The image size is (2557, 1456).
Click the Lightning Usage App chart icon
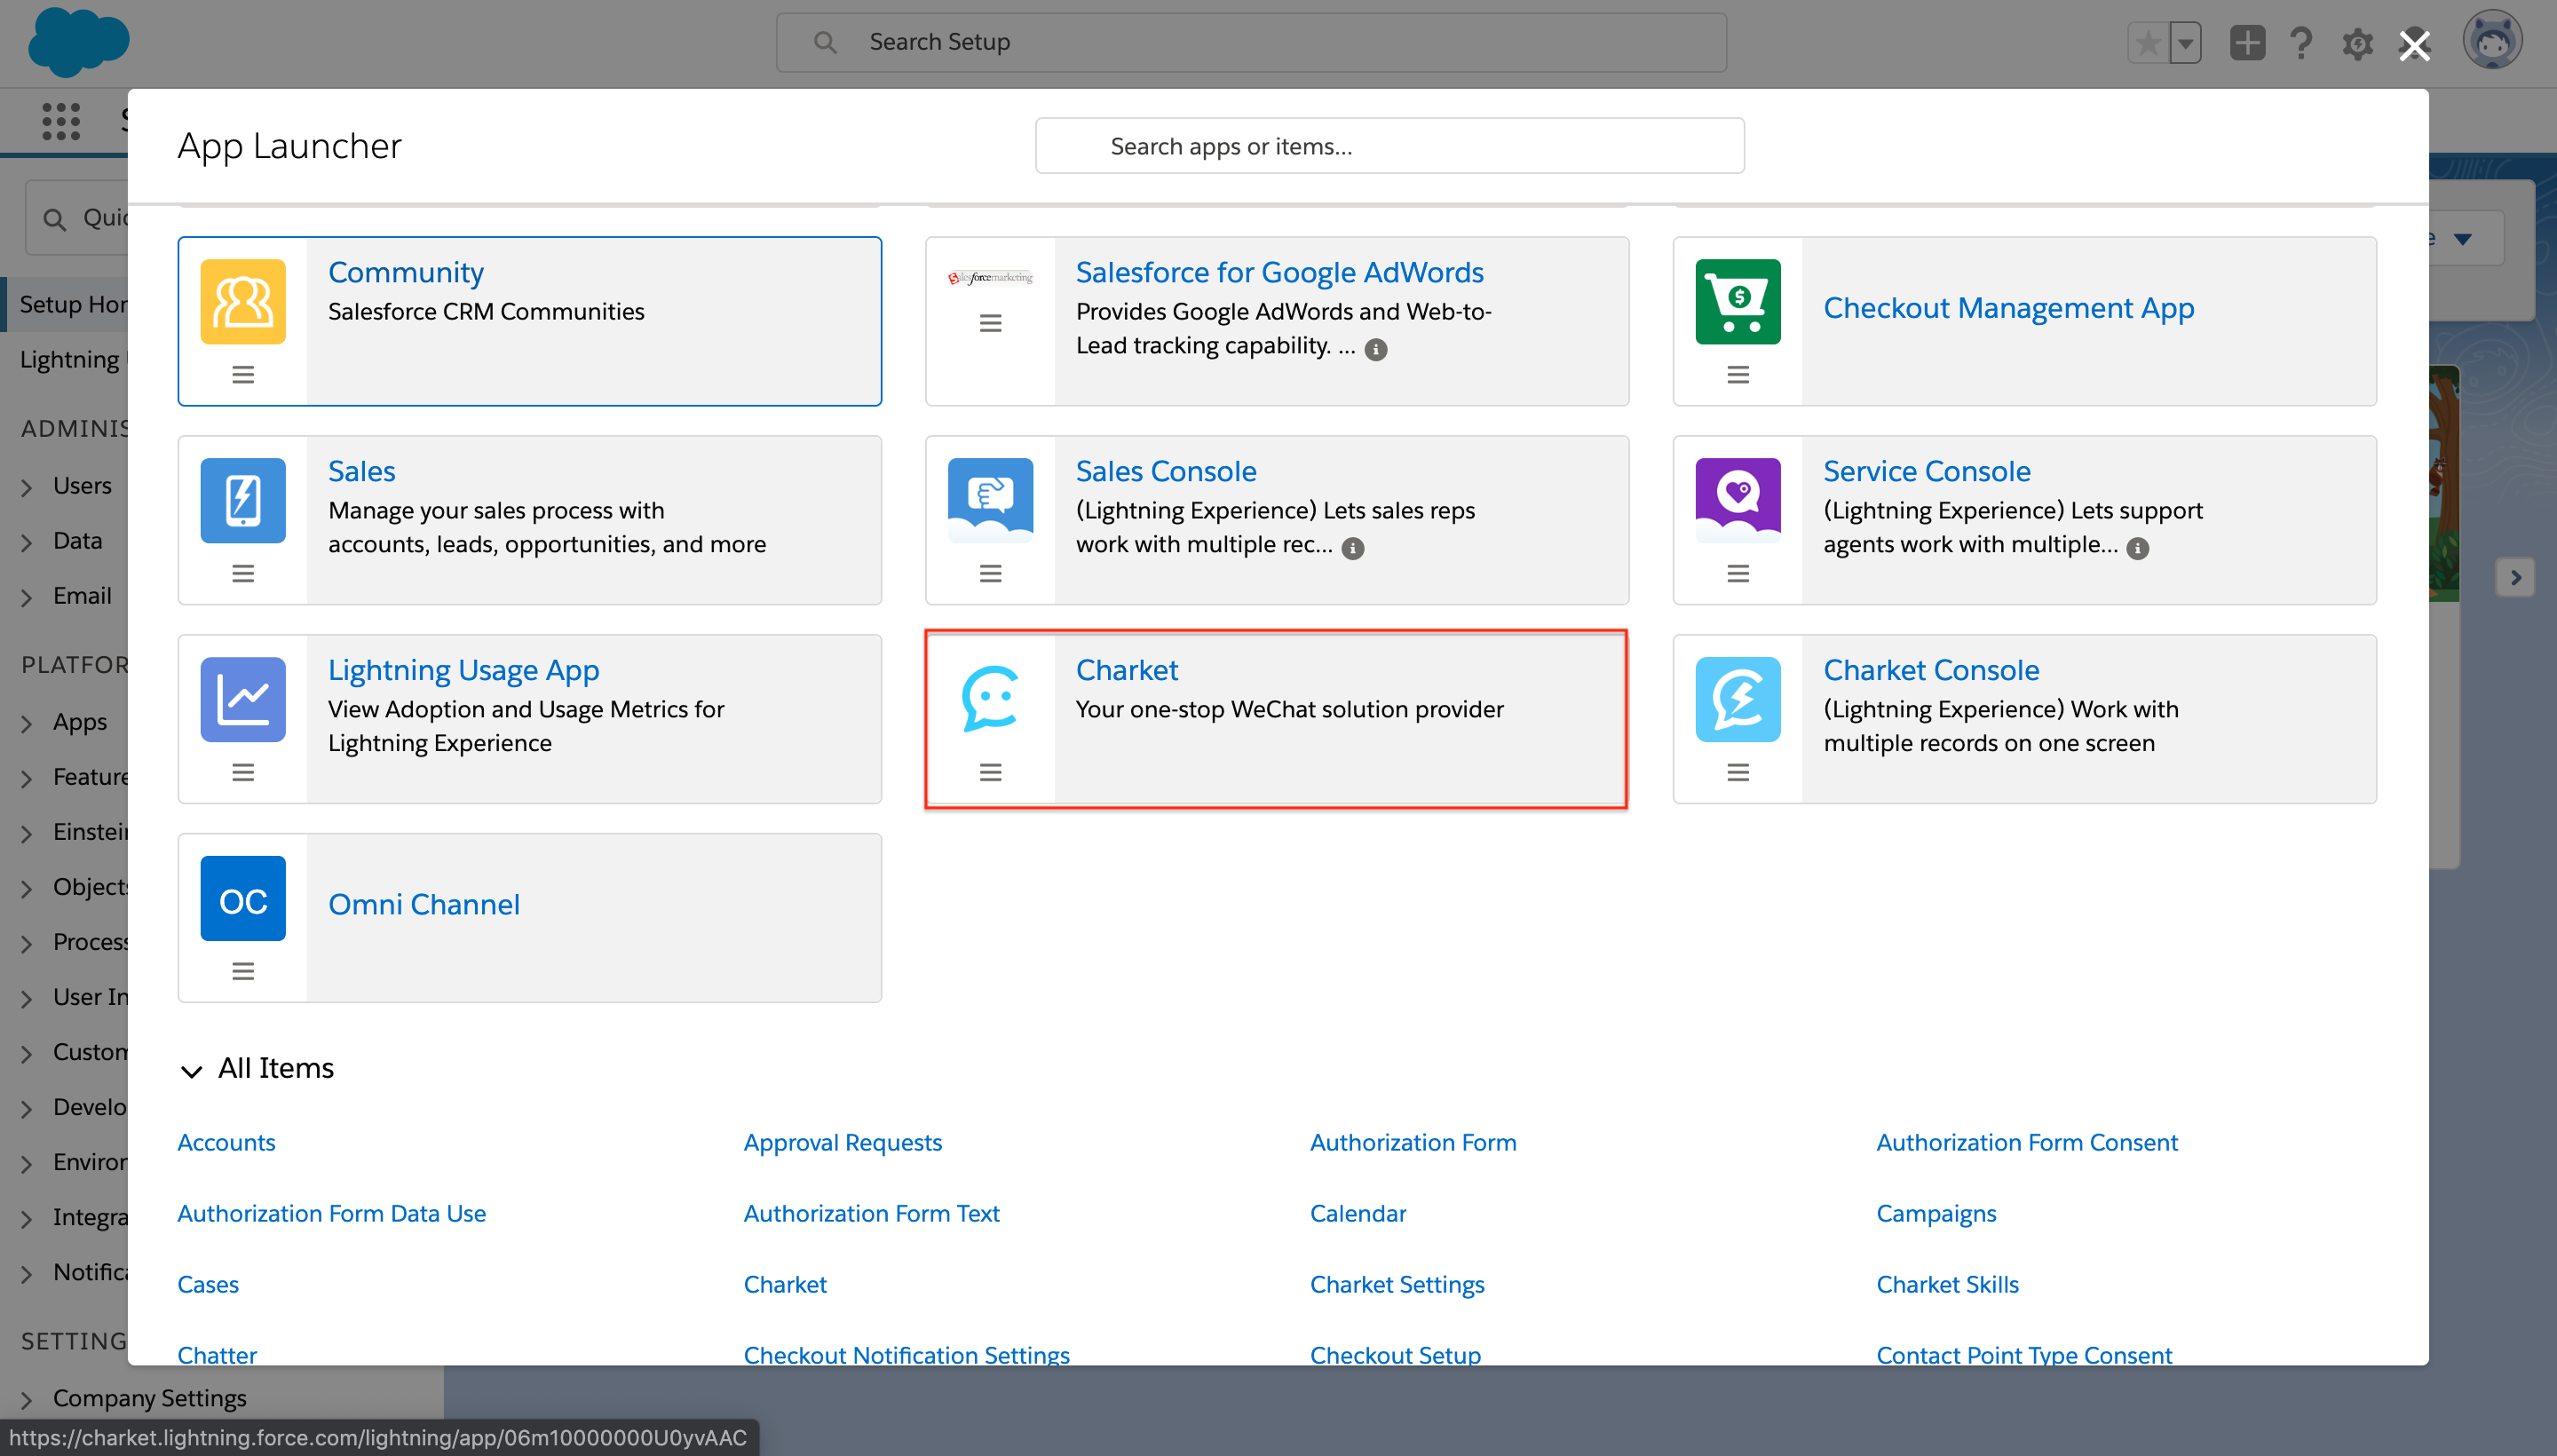[x=243, y=699]
